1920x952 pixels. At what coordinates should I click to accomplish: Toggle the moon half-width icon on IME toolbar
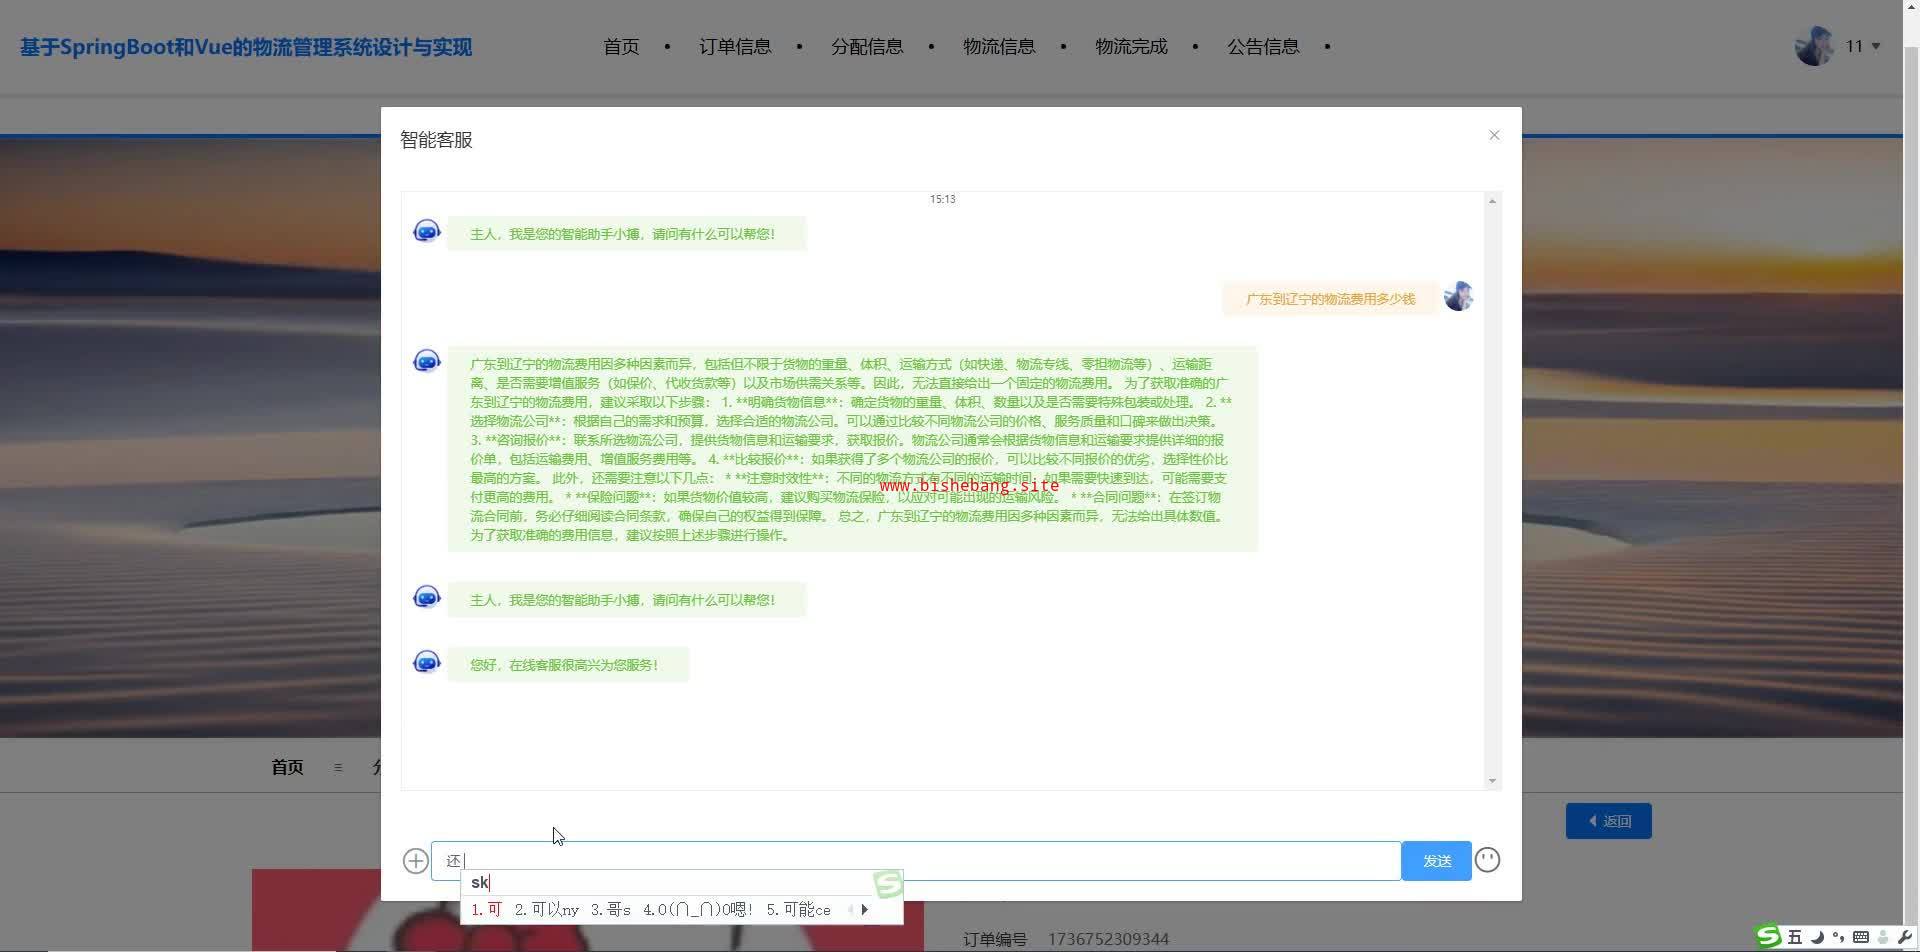(x=1817, y=937)
